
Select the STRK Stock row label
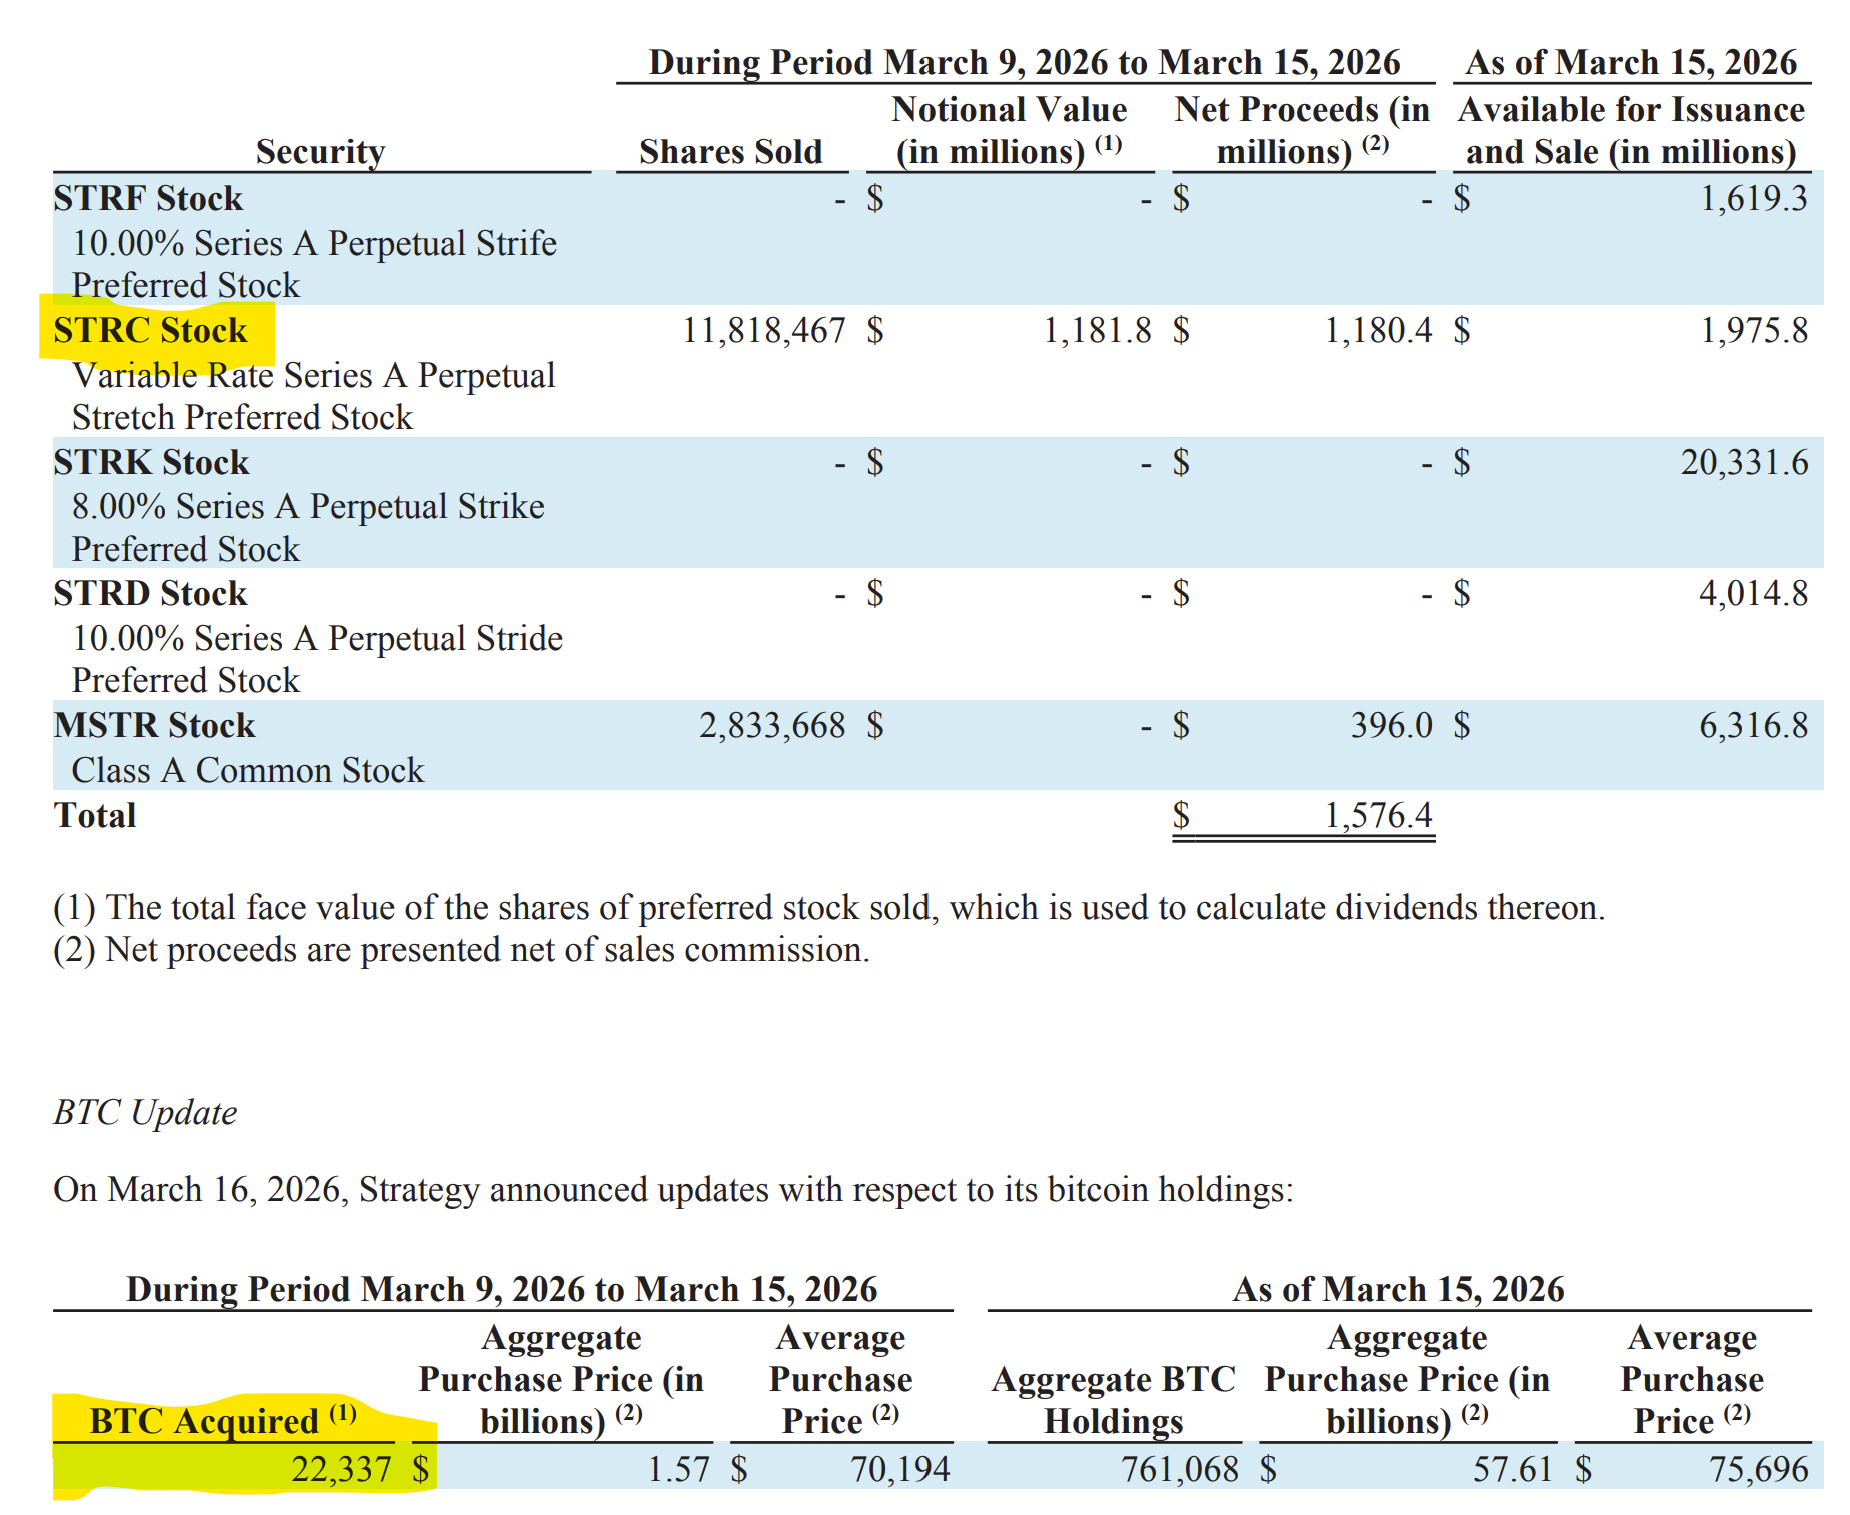151,462
